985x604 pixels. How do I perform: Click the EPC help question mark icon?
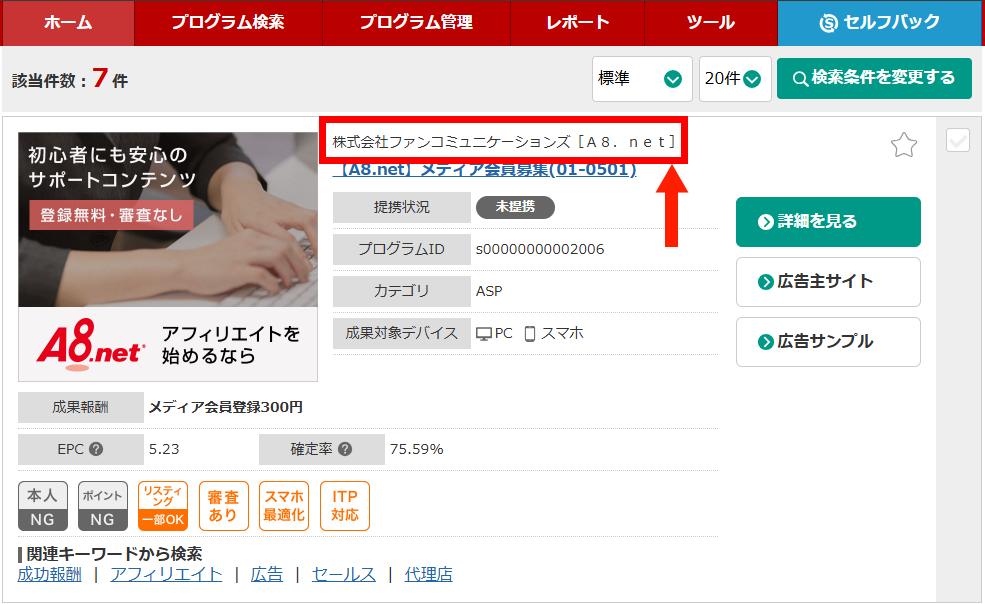(96, 449)
